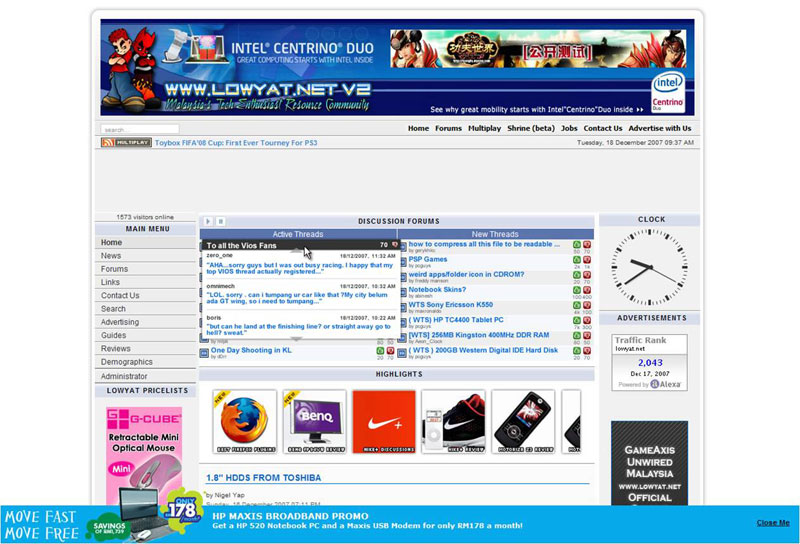800x544 pixels.
Task: Open Home in top navigation bar
Action: (418, 129)
